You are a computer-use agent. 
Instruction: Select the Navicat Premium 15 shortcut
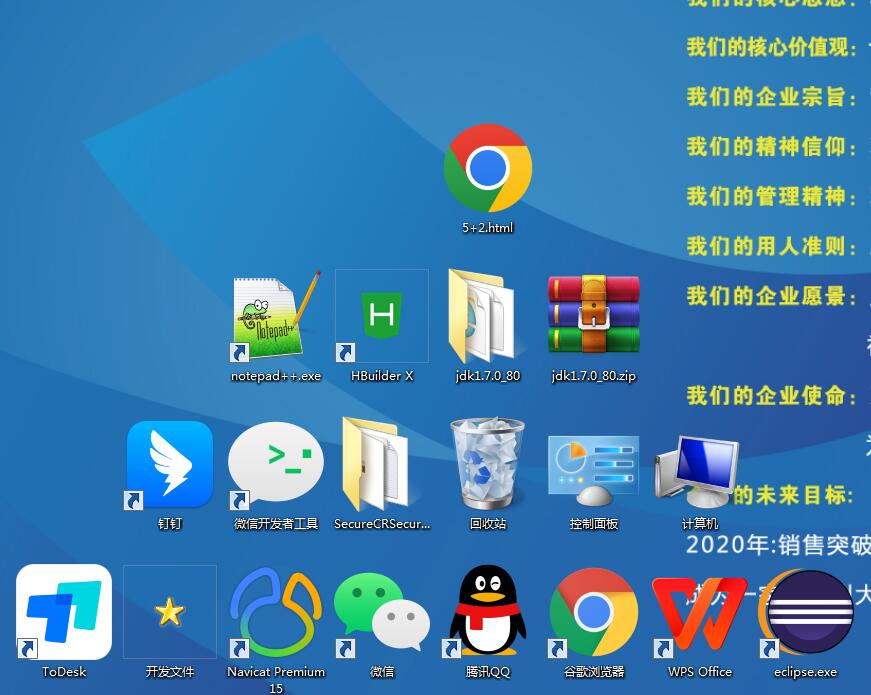click(x=276, y=612)
